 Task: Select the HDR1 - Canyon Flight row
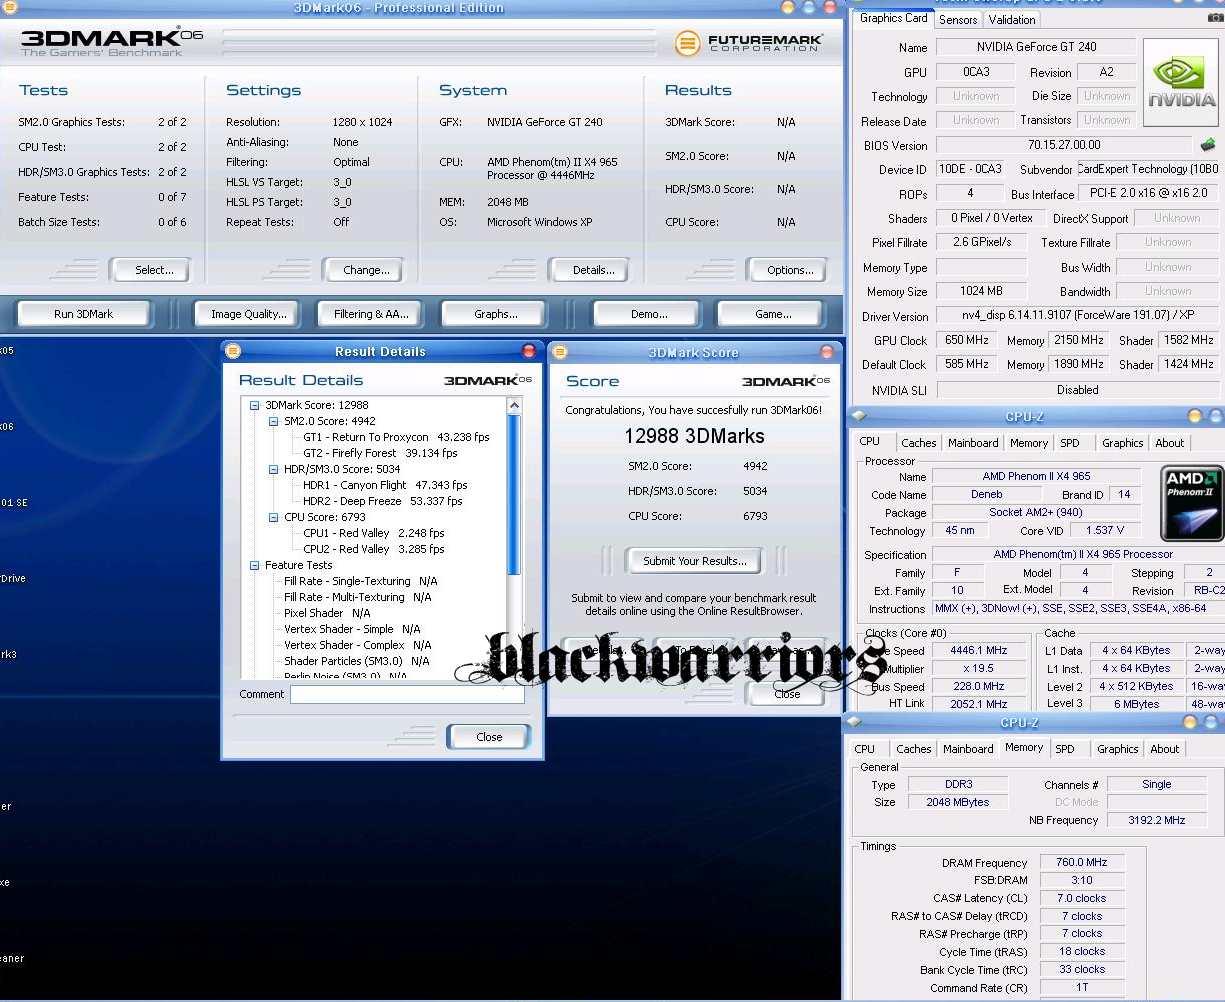(x=385, y=485)
